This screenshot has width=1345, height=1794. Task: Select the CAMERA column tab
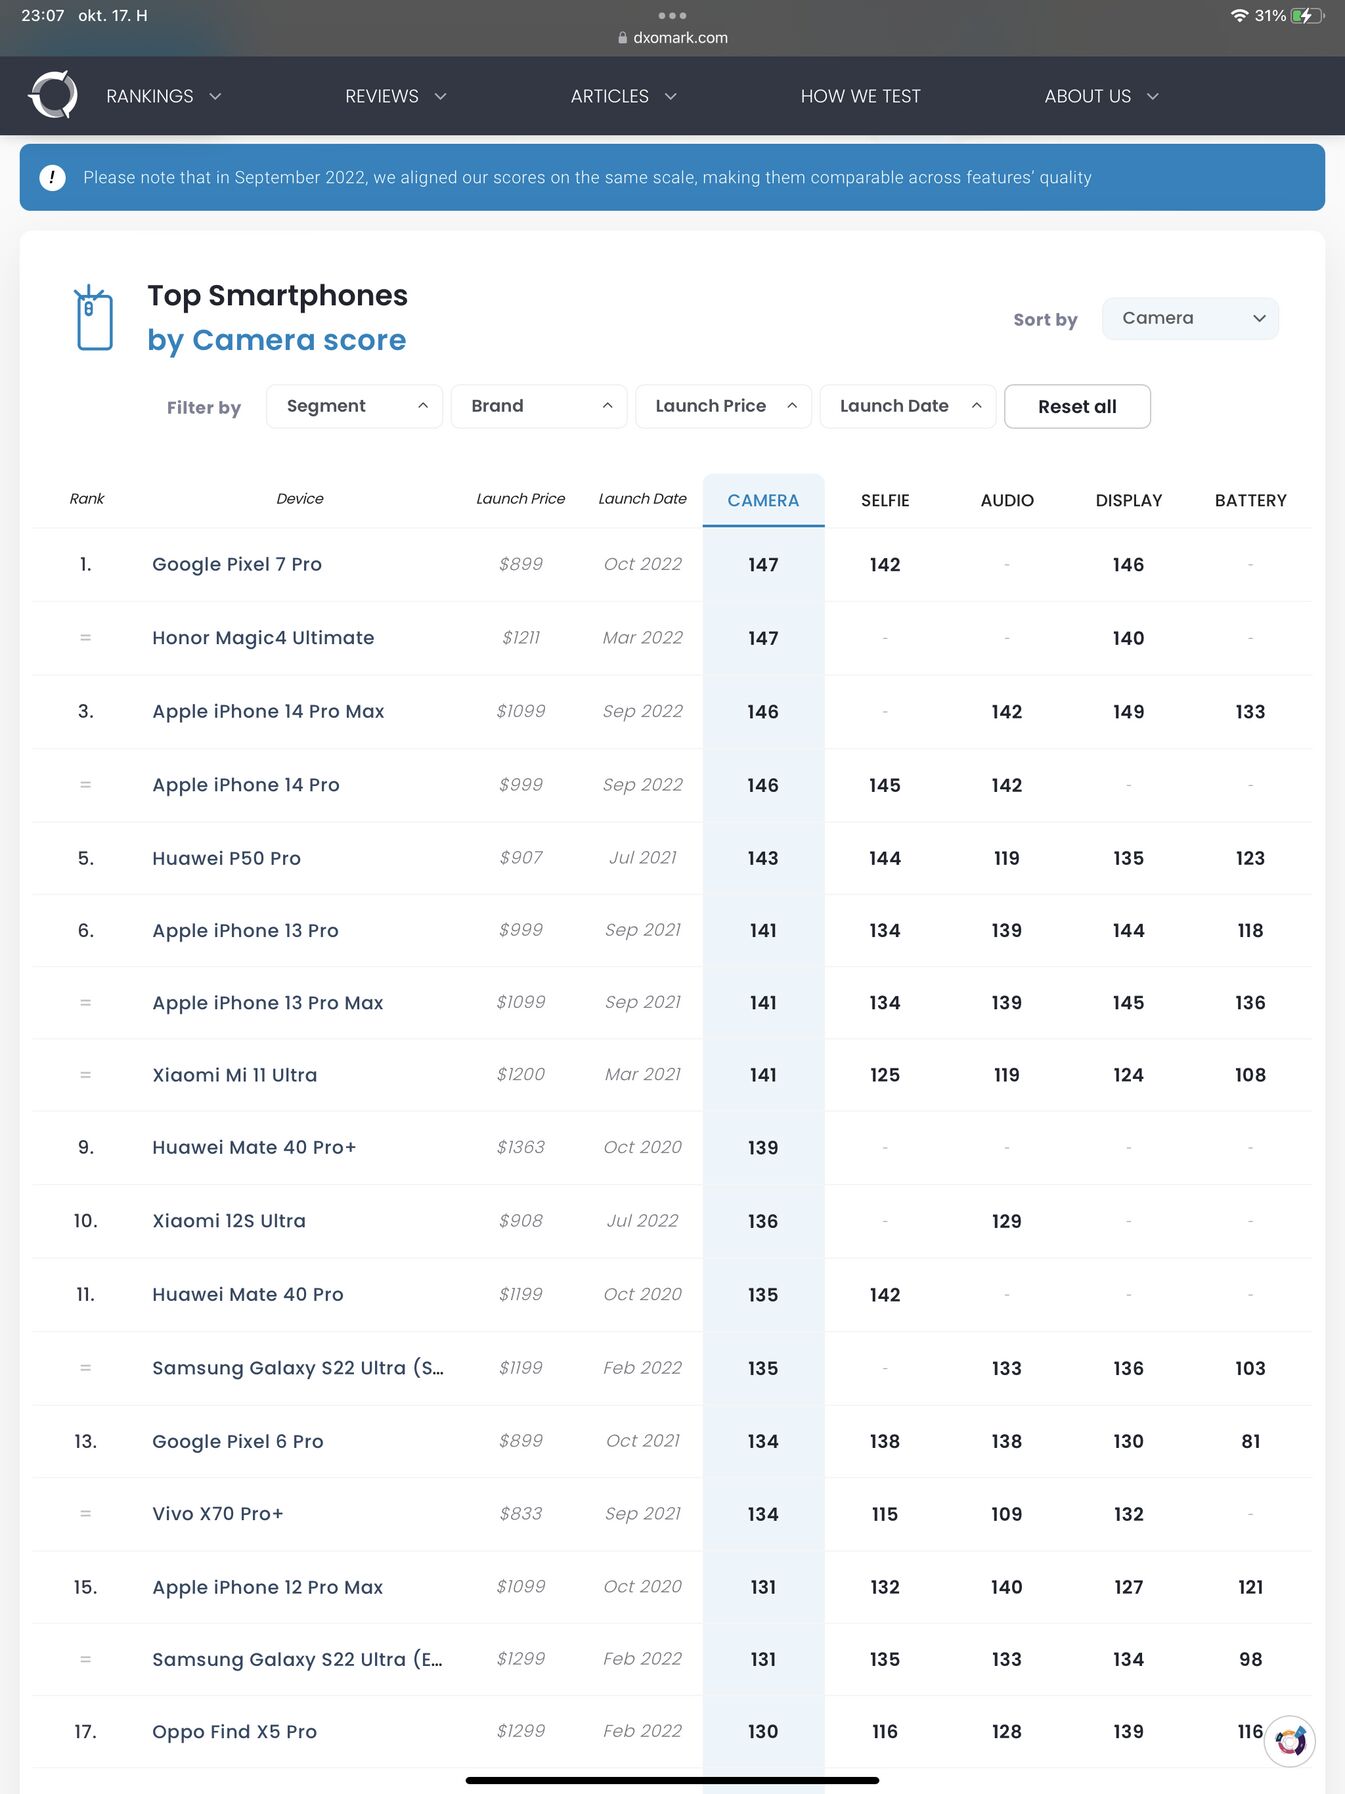[x=763, y=500]
